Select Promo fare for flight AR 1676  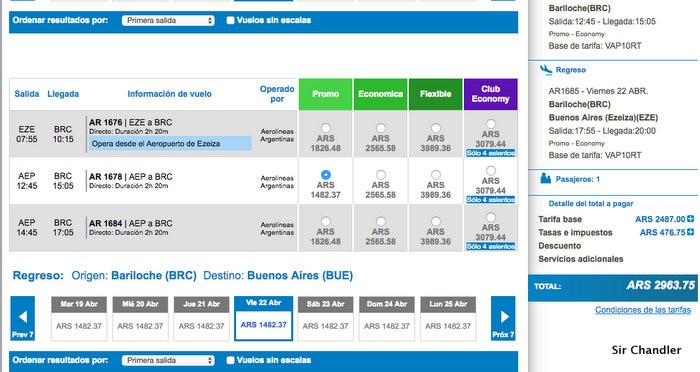(326, 128)
